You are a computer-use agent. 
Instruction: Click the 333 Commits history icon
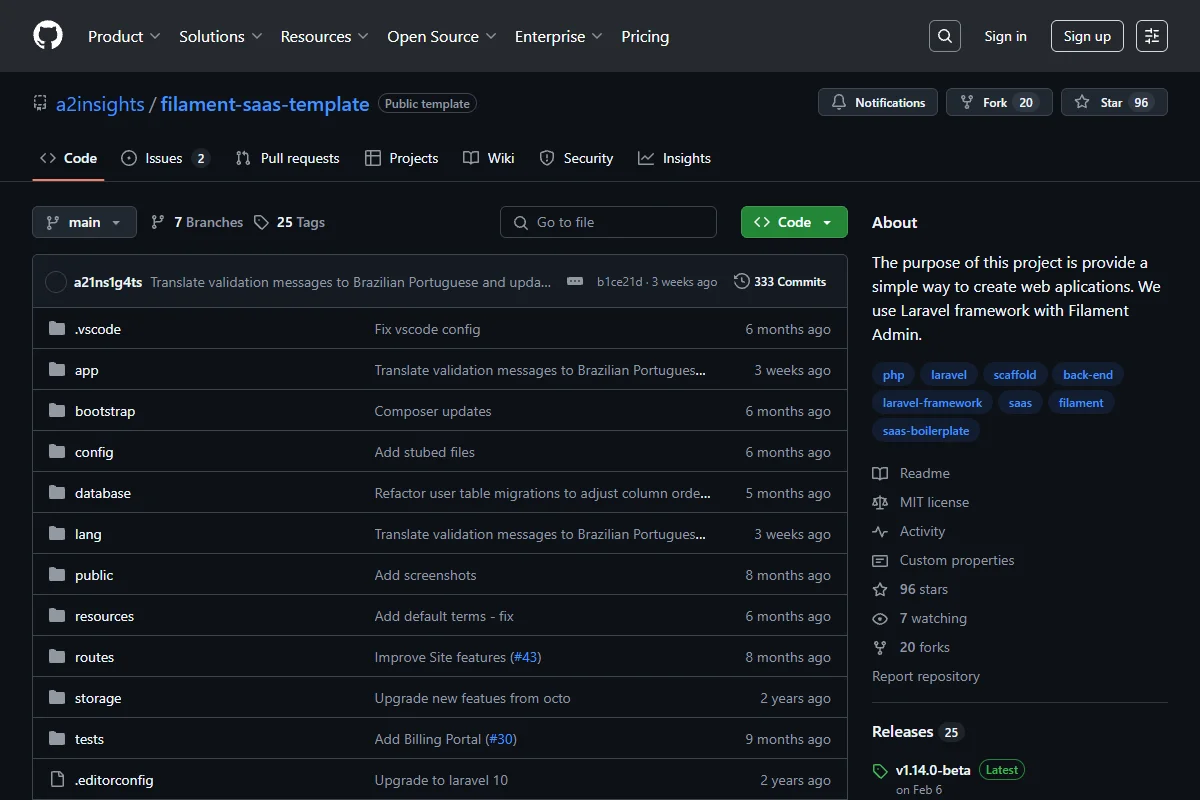click(x=741, y=282)
